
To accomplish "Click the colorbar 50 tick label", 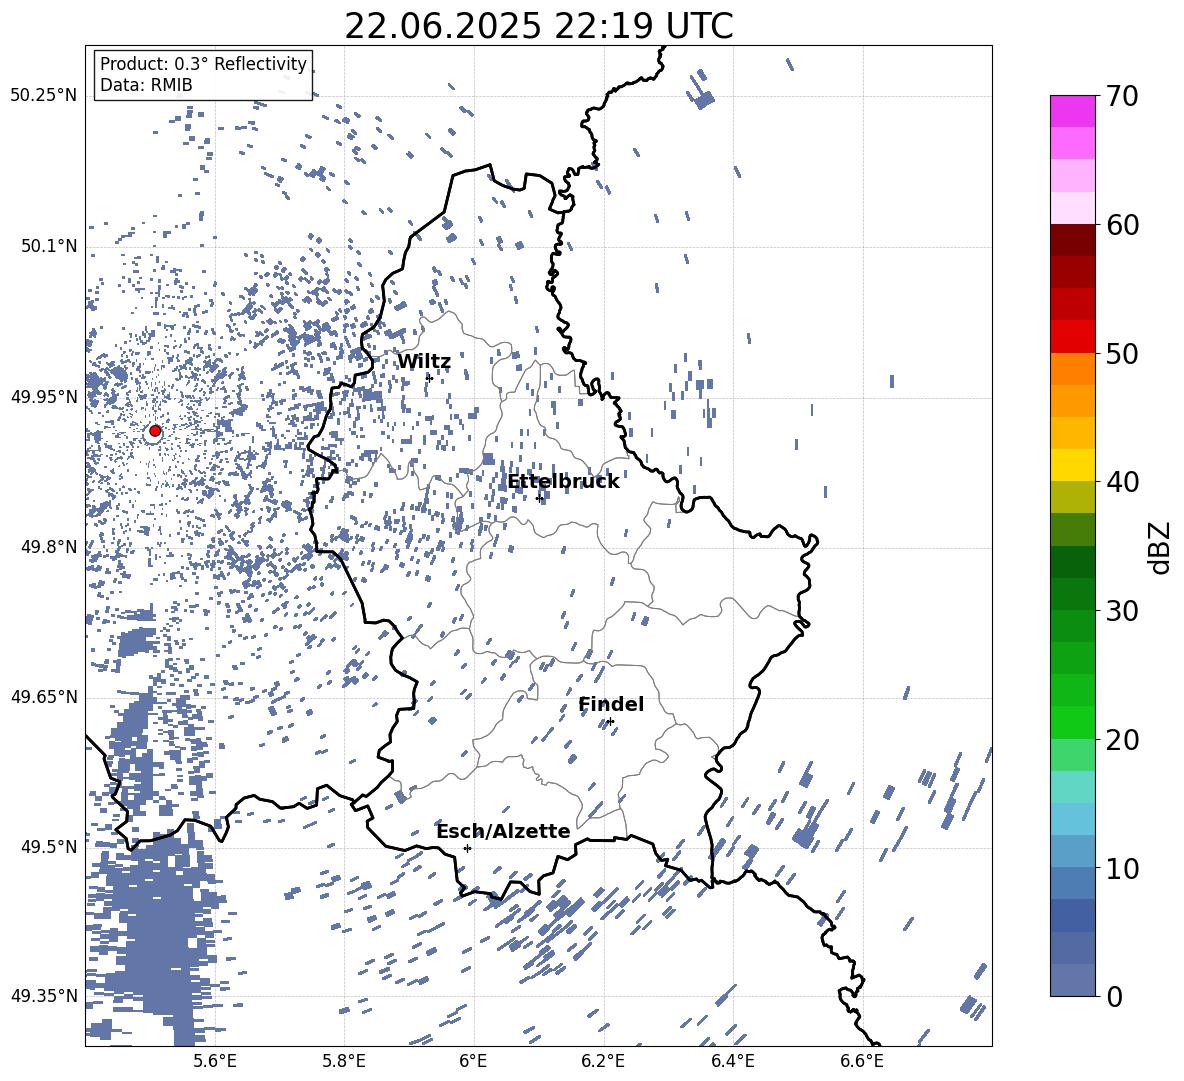I will 1122,353.
